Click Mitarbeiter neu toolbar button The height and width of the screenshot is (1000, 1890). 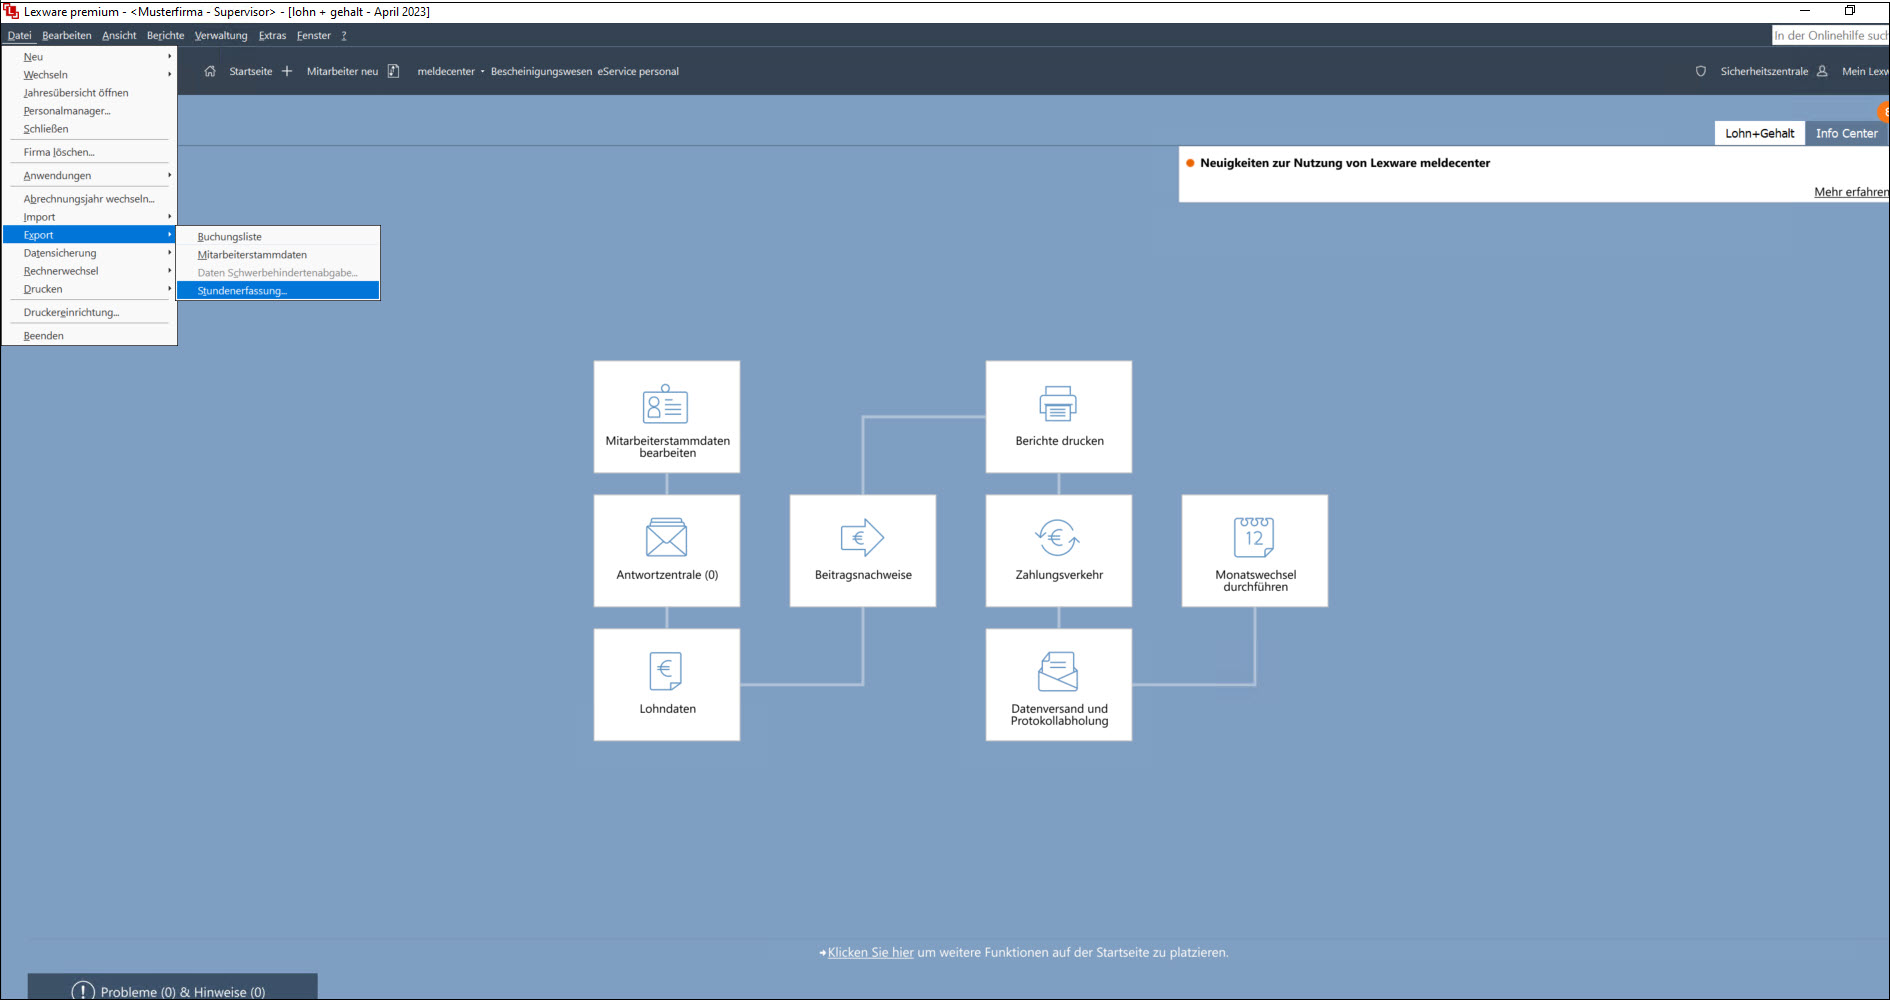(343, 71)
